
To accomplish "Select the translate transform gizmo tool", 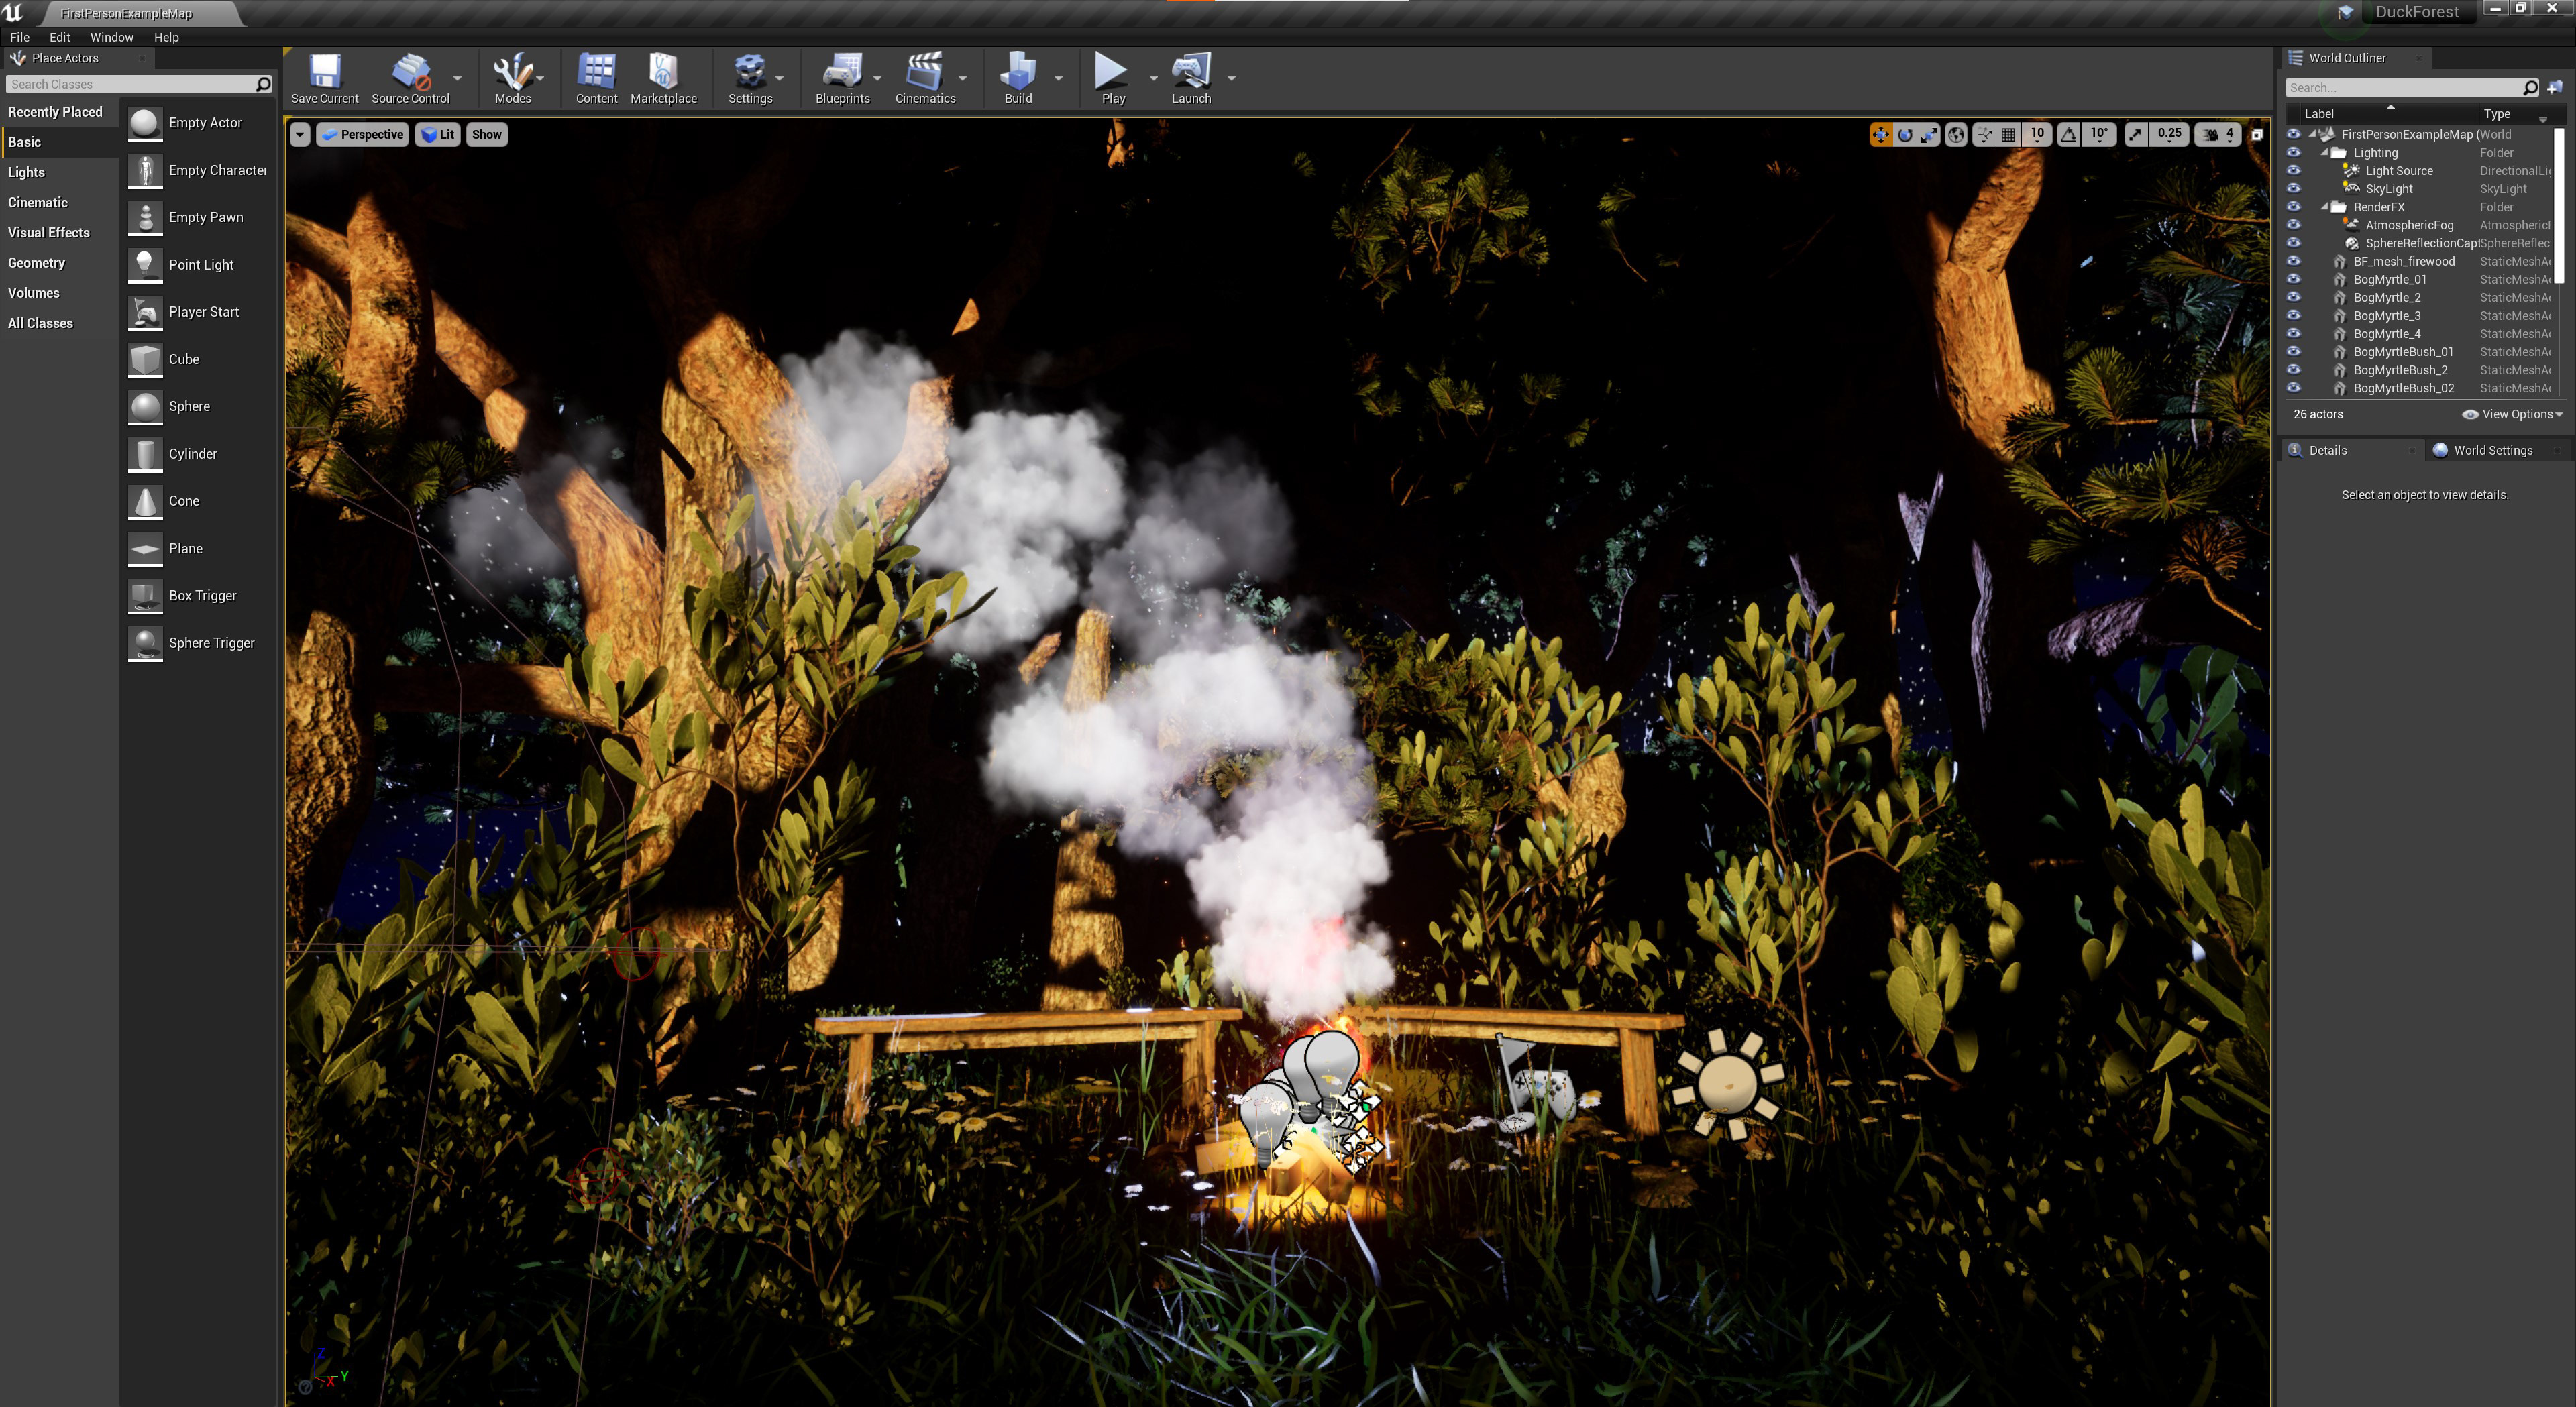I will [1881, 135].
